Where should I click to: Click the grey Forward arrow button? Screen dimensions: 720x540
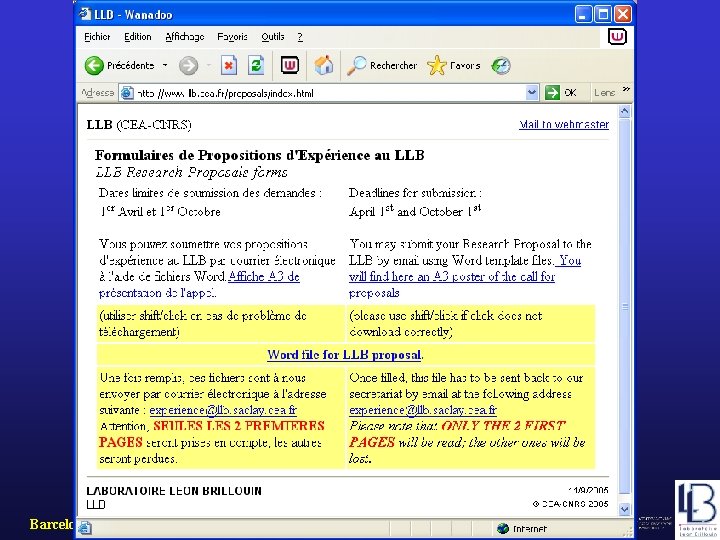[188, 66]
